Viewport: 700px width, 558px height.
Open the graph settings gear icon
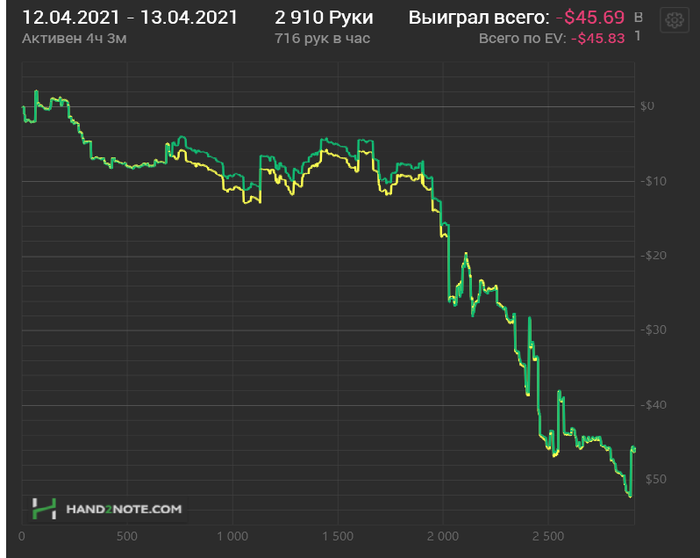pos(674,20)
